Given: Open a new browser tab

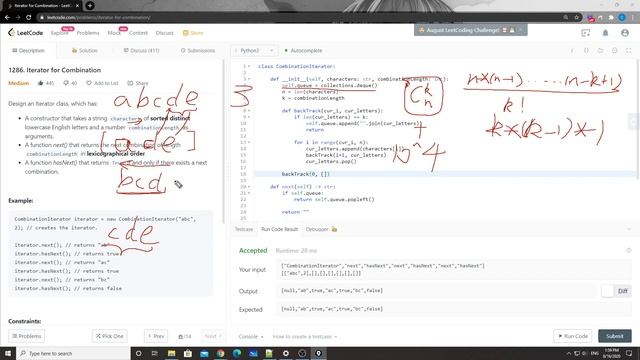Looking at the screenshot, I should (90, 6).
